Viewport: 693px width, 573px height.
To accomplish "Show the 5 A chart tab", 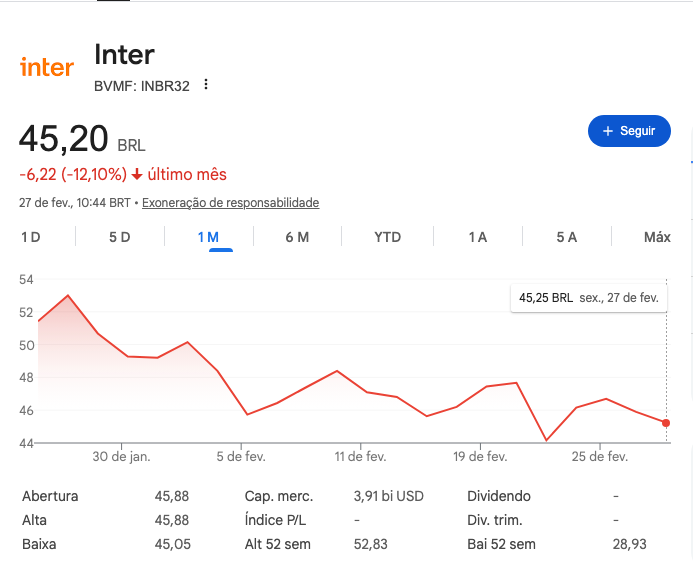I will tap(567, 237).
